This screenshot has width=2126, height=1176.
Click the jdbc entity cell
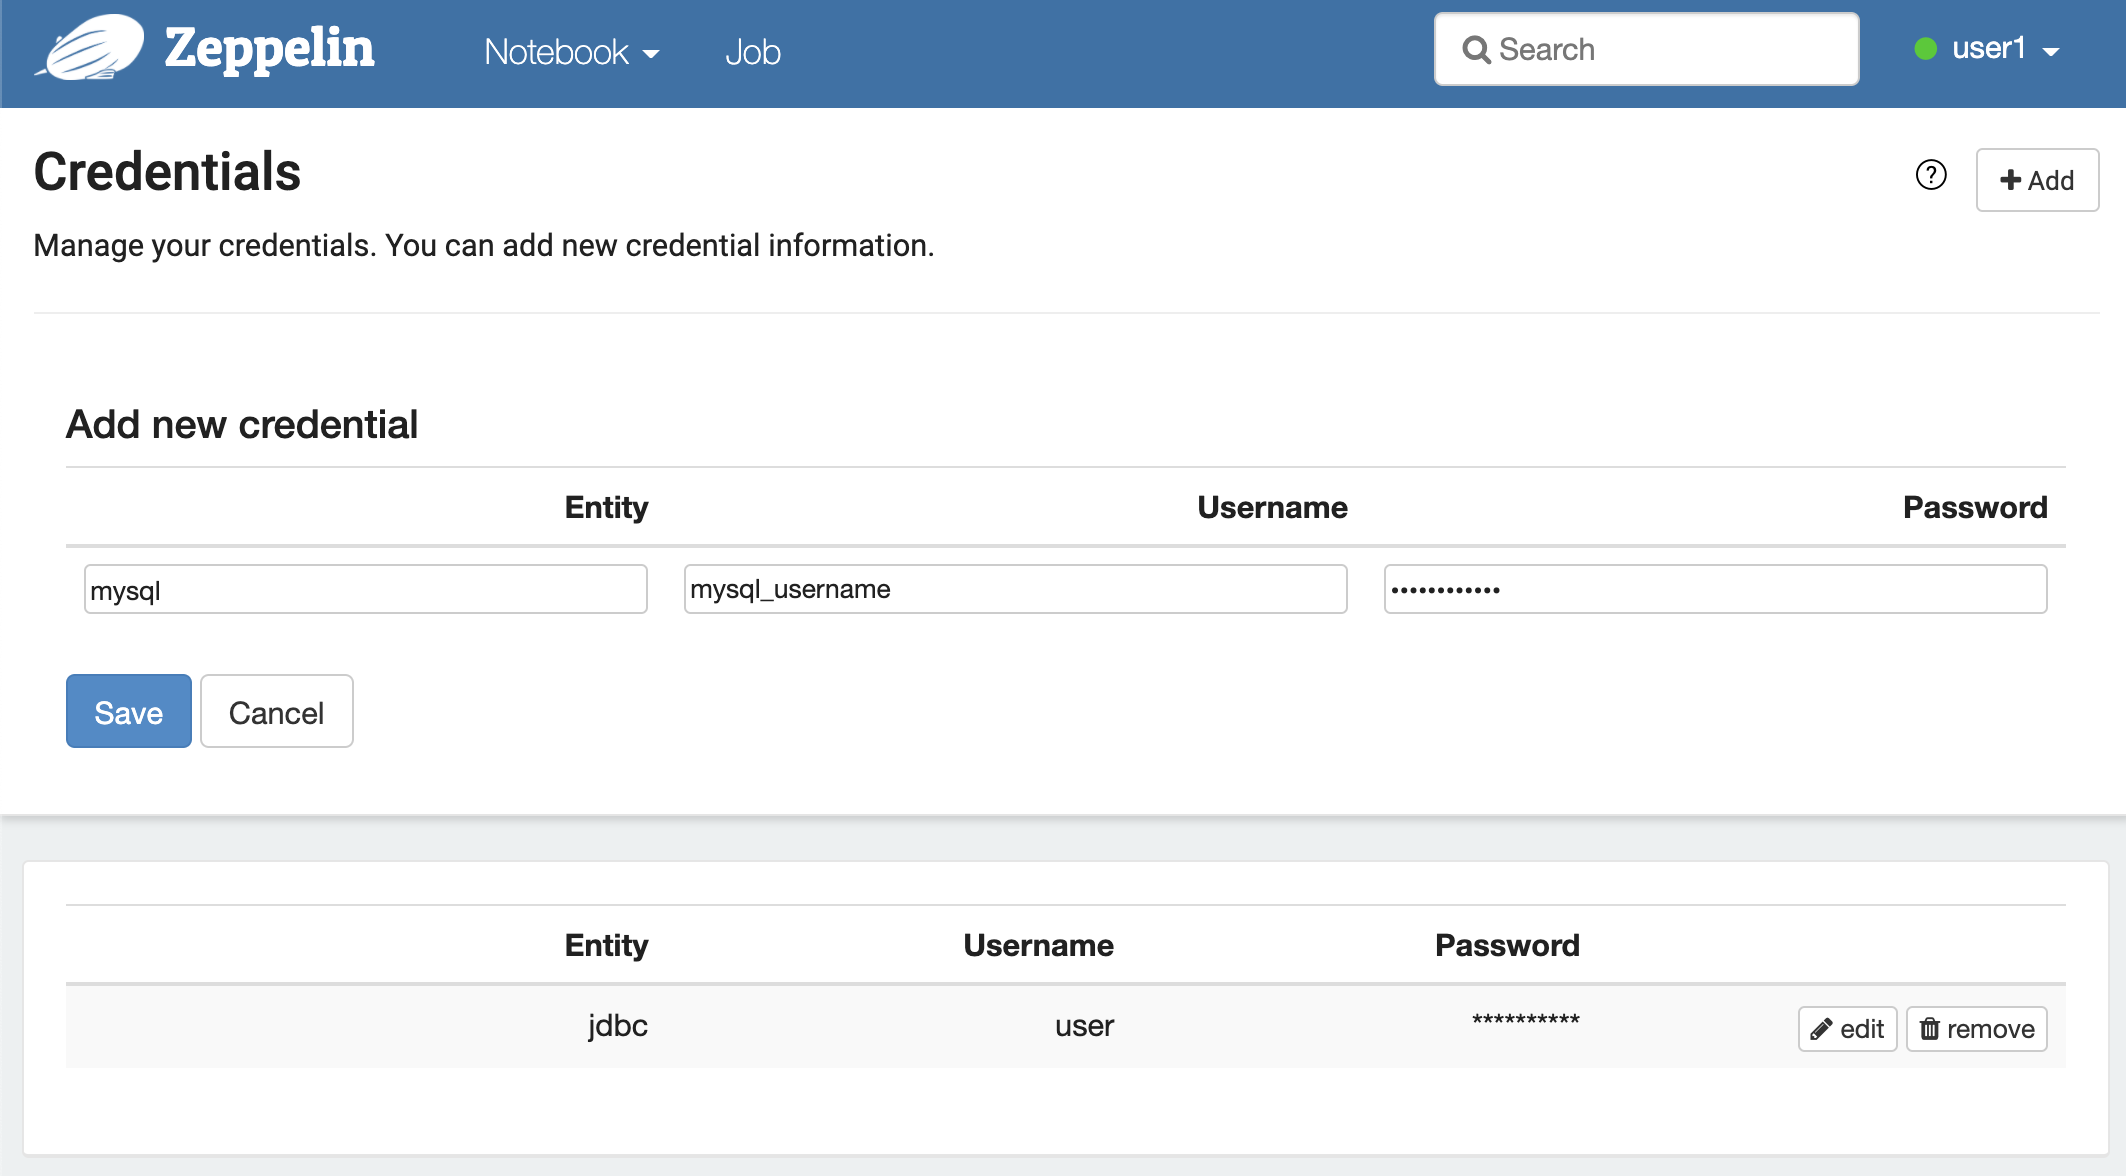pos(617,1026)
